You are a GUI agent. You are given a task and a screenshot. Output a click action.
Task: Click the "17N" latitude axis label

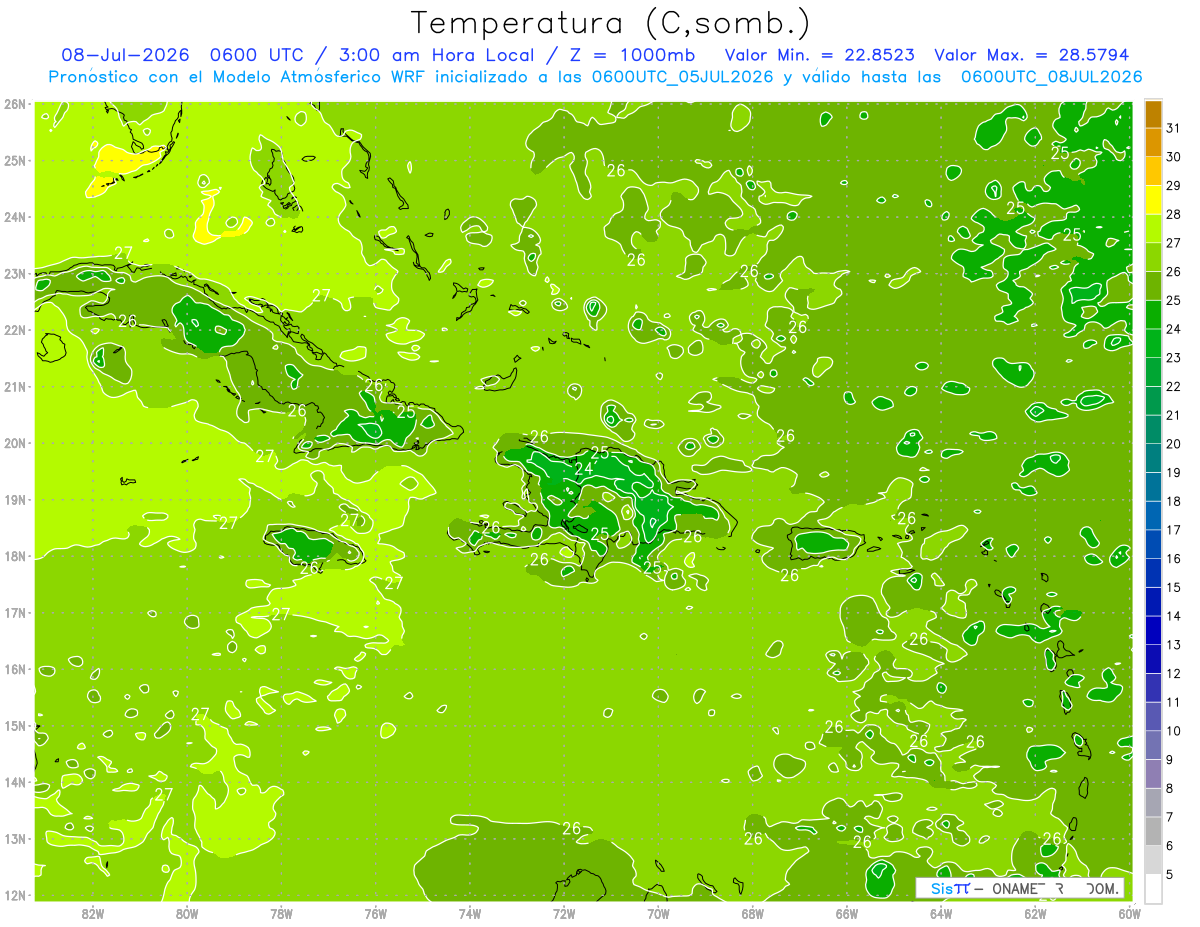pyautogui.click(x=14, y=612)
